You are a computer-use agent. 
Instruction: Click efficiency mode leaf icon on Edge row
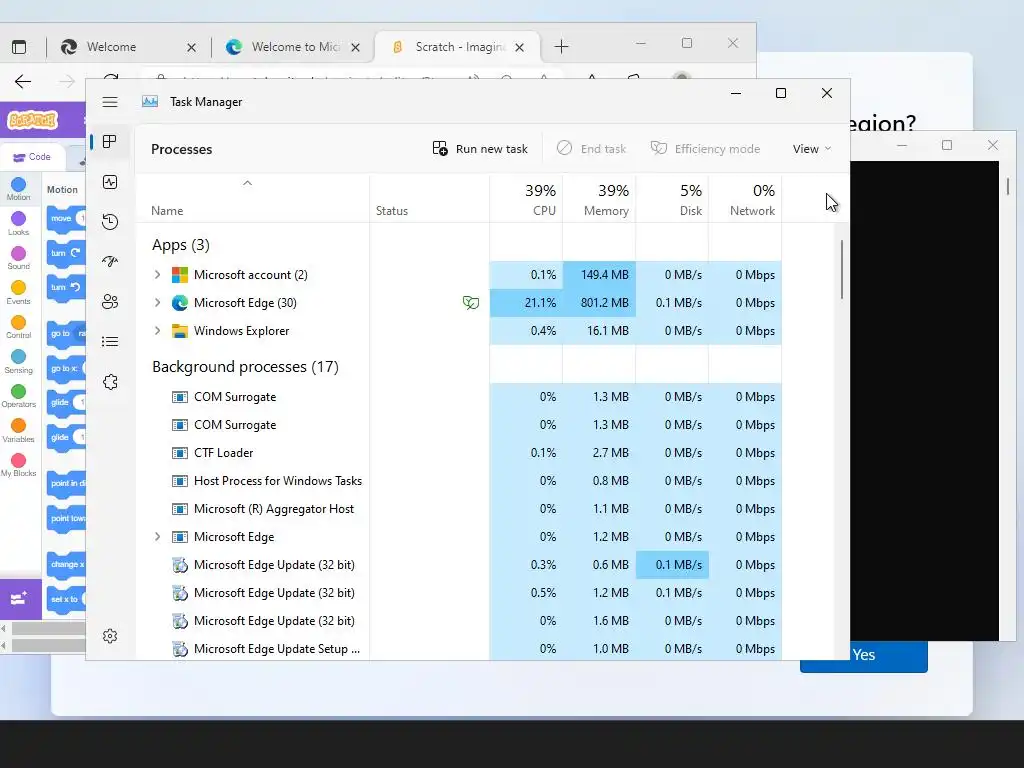coord(471,302)
